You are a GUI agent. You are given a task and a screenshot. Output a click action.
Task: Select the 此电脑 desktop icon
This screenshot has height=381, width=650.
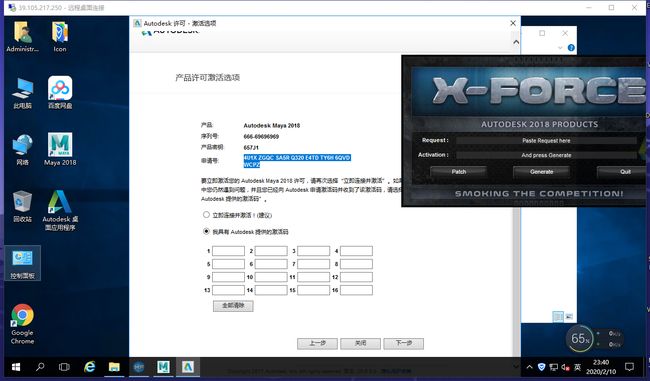[22, 93]
